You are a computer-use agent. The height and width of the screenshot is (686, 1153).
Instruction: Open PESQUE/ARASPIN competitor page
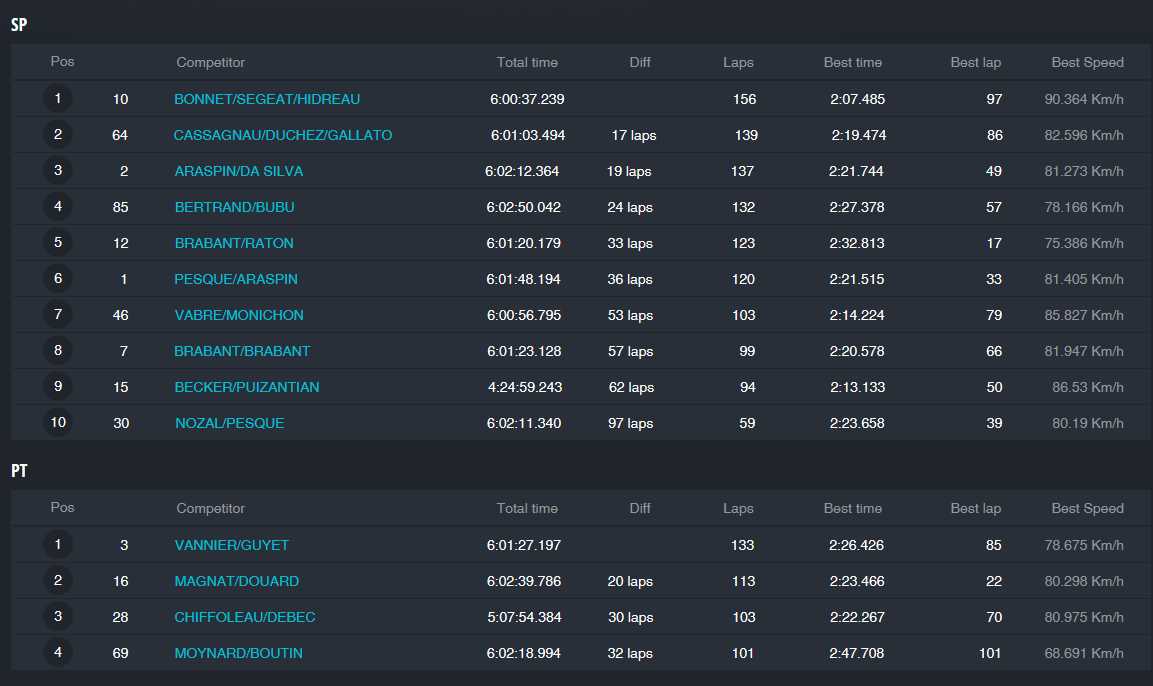[236, 279]
